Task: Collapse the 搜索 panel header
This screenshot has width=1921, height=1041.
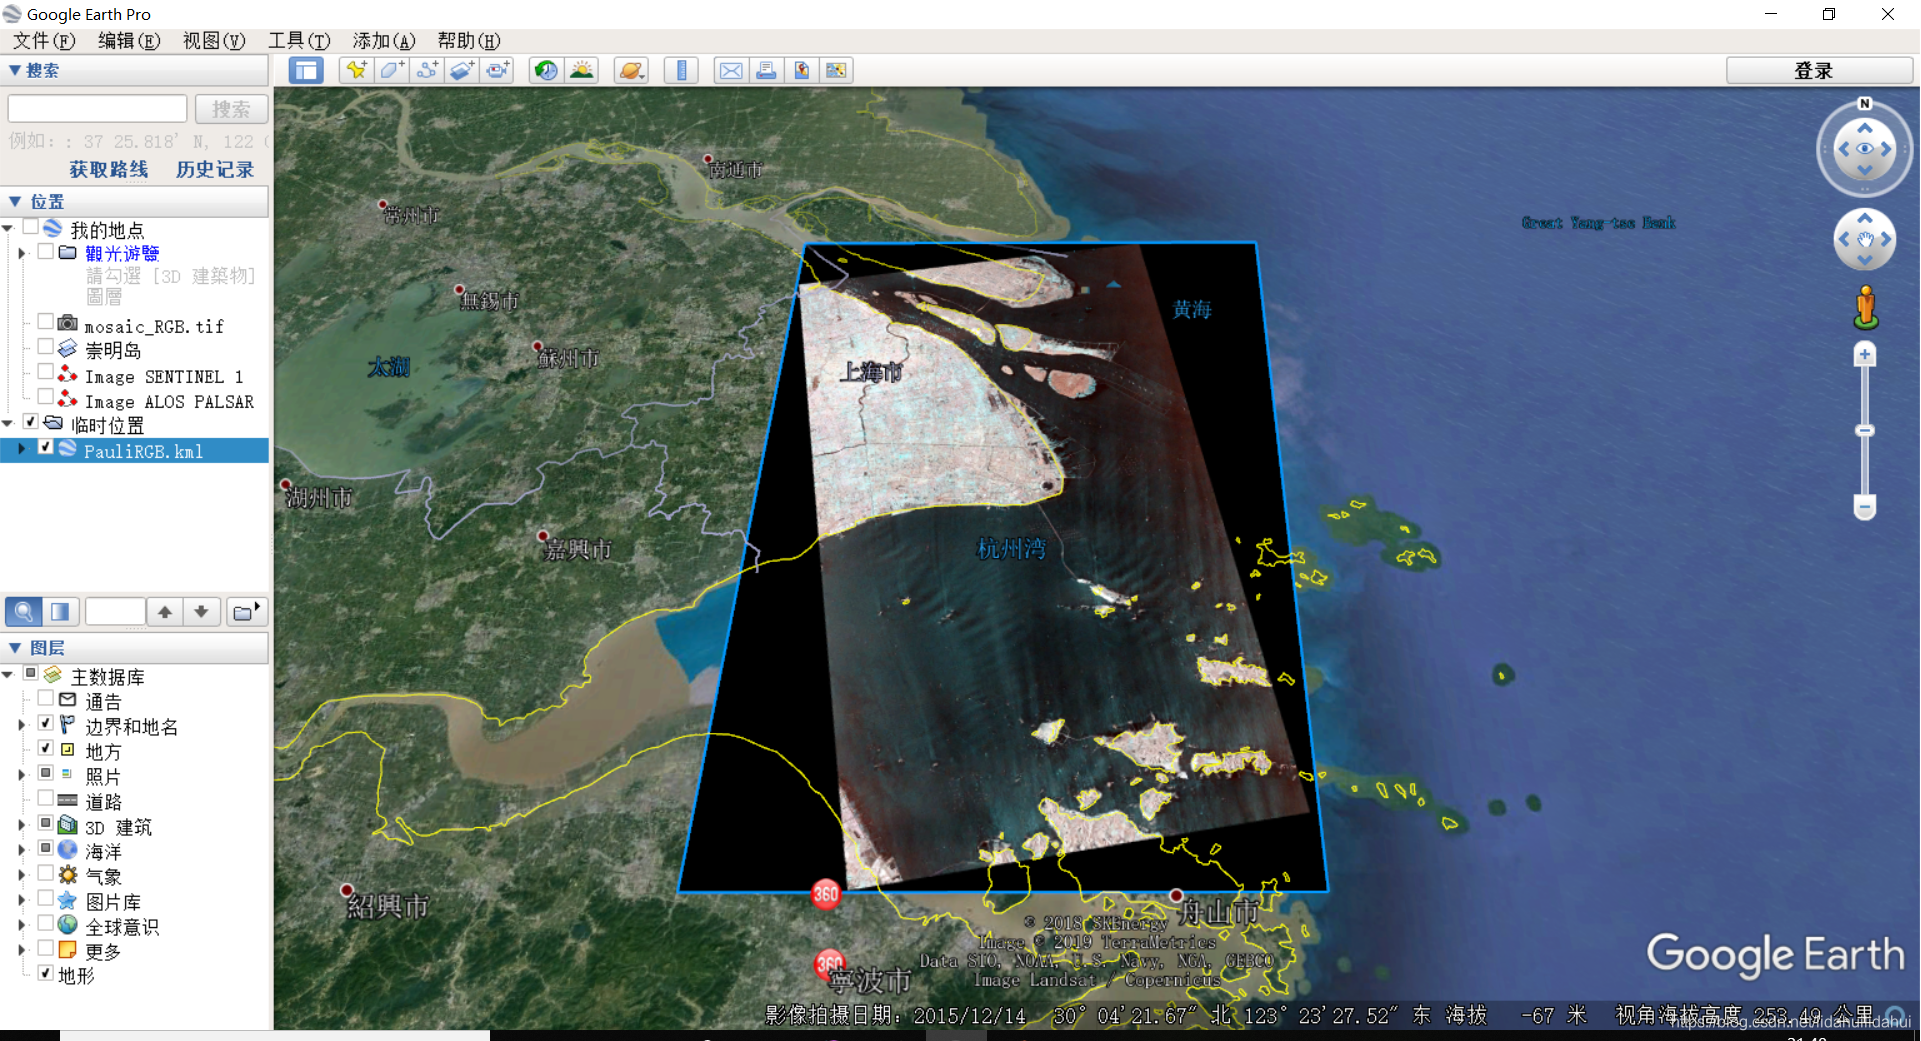Action: point(134,70)
